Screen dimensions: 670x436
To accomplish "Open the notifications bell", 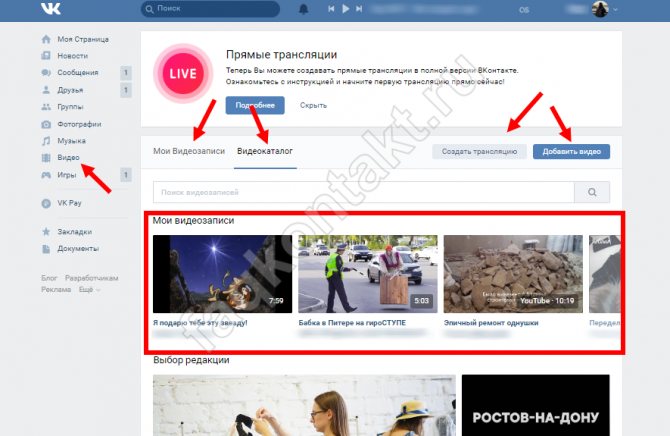I will (x=303, y=9).
